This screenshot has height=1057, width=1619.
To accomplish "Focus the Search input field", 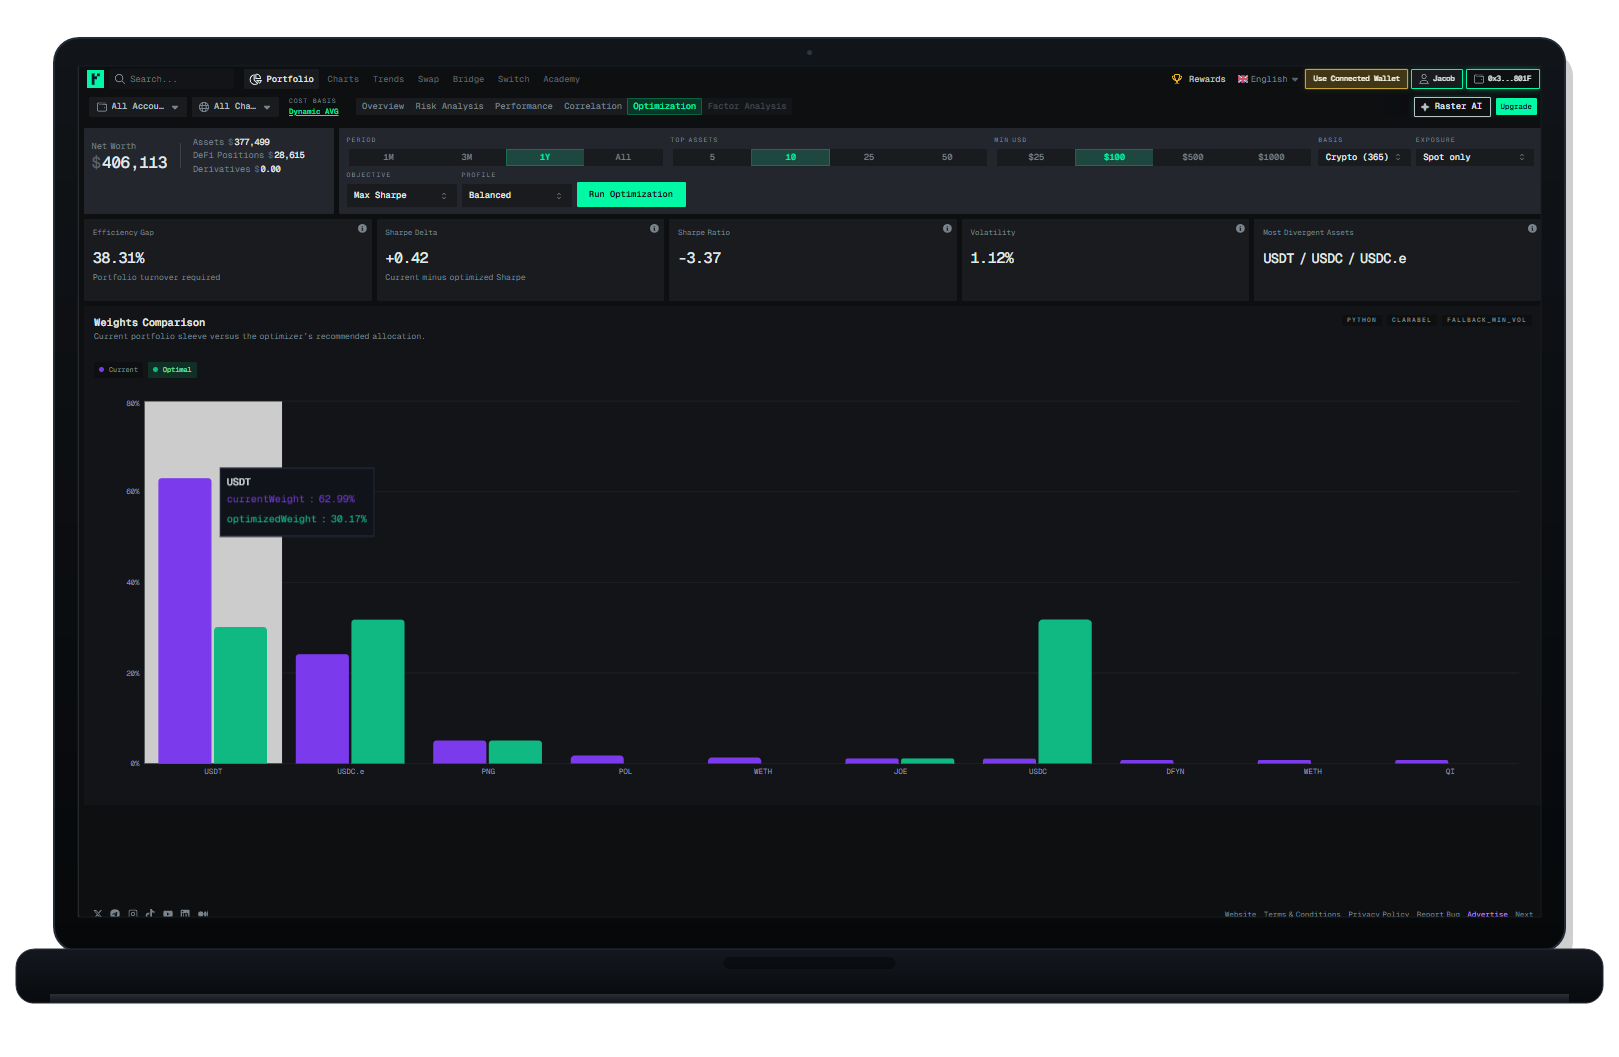I will (x=172, y=79).
